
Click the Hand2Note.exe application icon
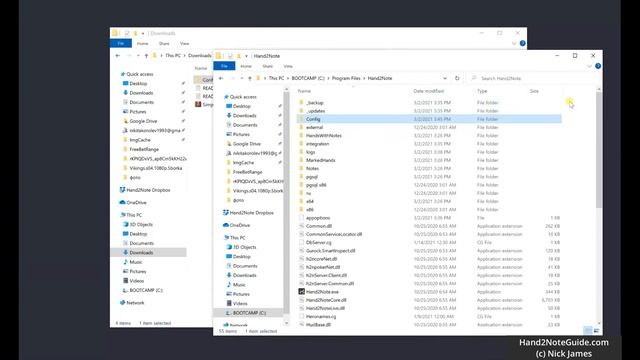301,292
